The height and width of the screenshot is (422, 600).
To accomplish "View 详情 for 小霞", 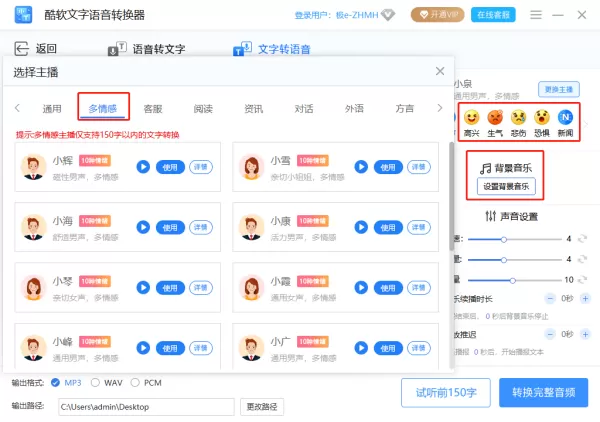I will coord(419,288).
